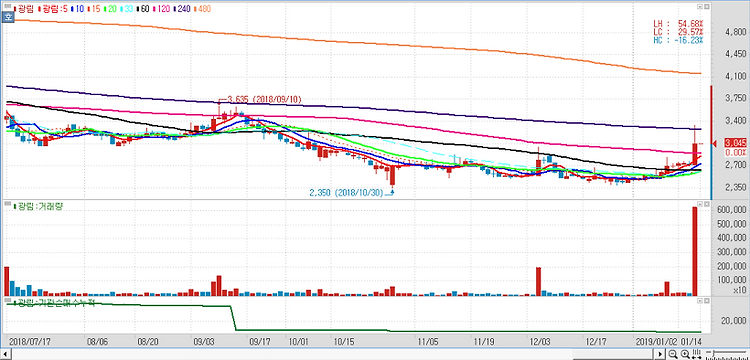The width and height of the screenshot is (750, 360).
Task: Click the 3,750 price axis label
Action: click(735, 98)
